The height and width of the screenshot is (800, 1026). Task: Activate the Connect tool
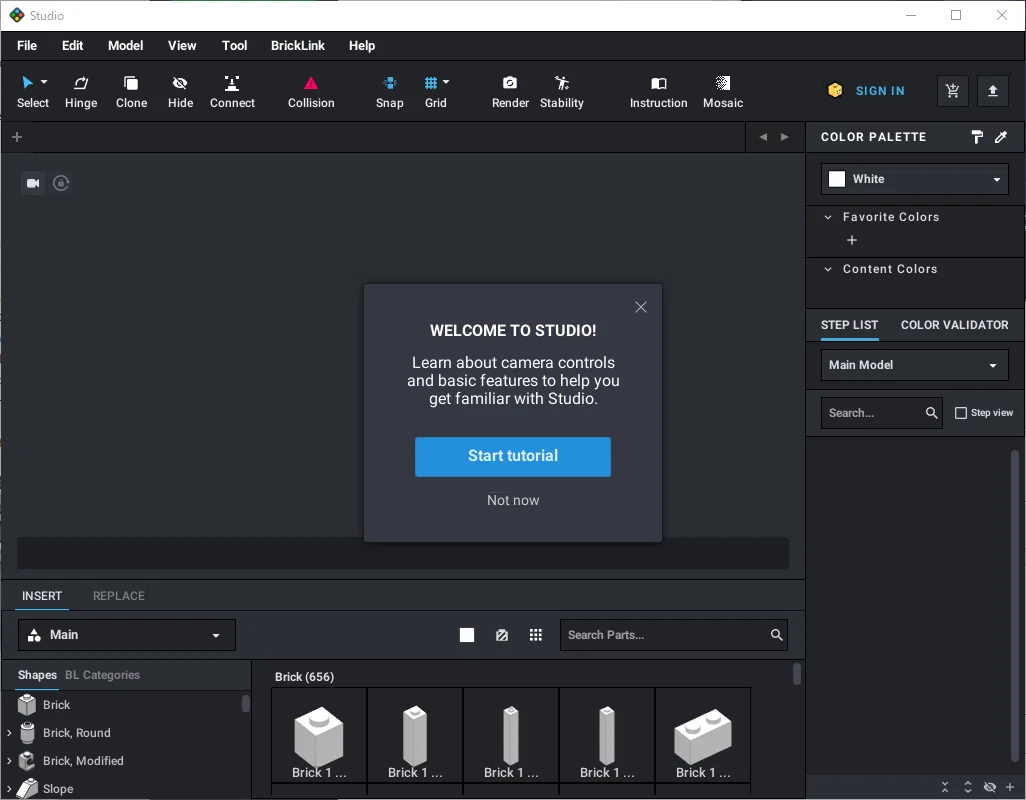[232, 92]
